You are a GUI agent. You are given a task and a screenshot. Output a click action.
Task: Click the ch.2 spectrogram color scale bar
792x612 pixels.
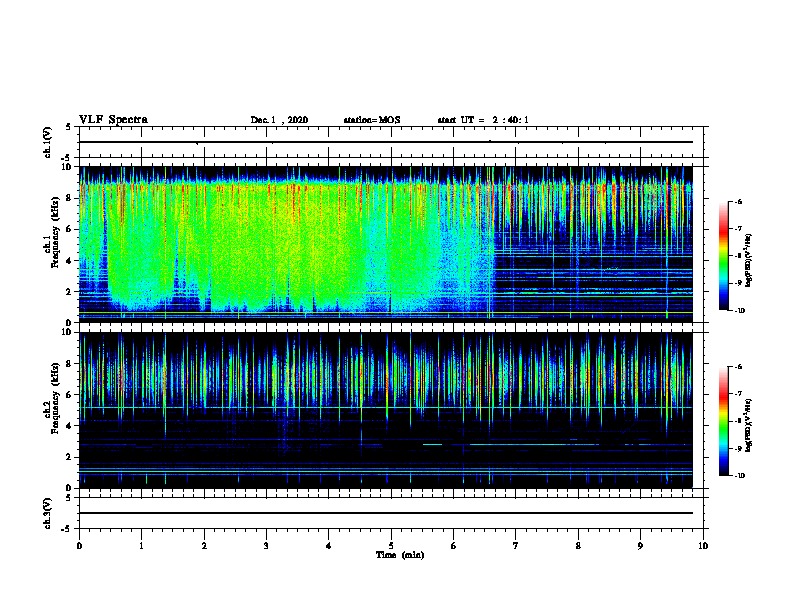(x=723, y=421)
